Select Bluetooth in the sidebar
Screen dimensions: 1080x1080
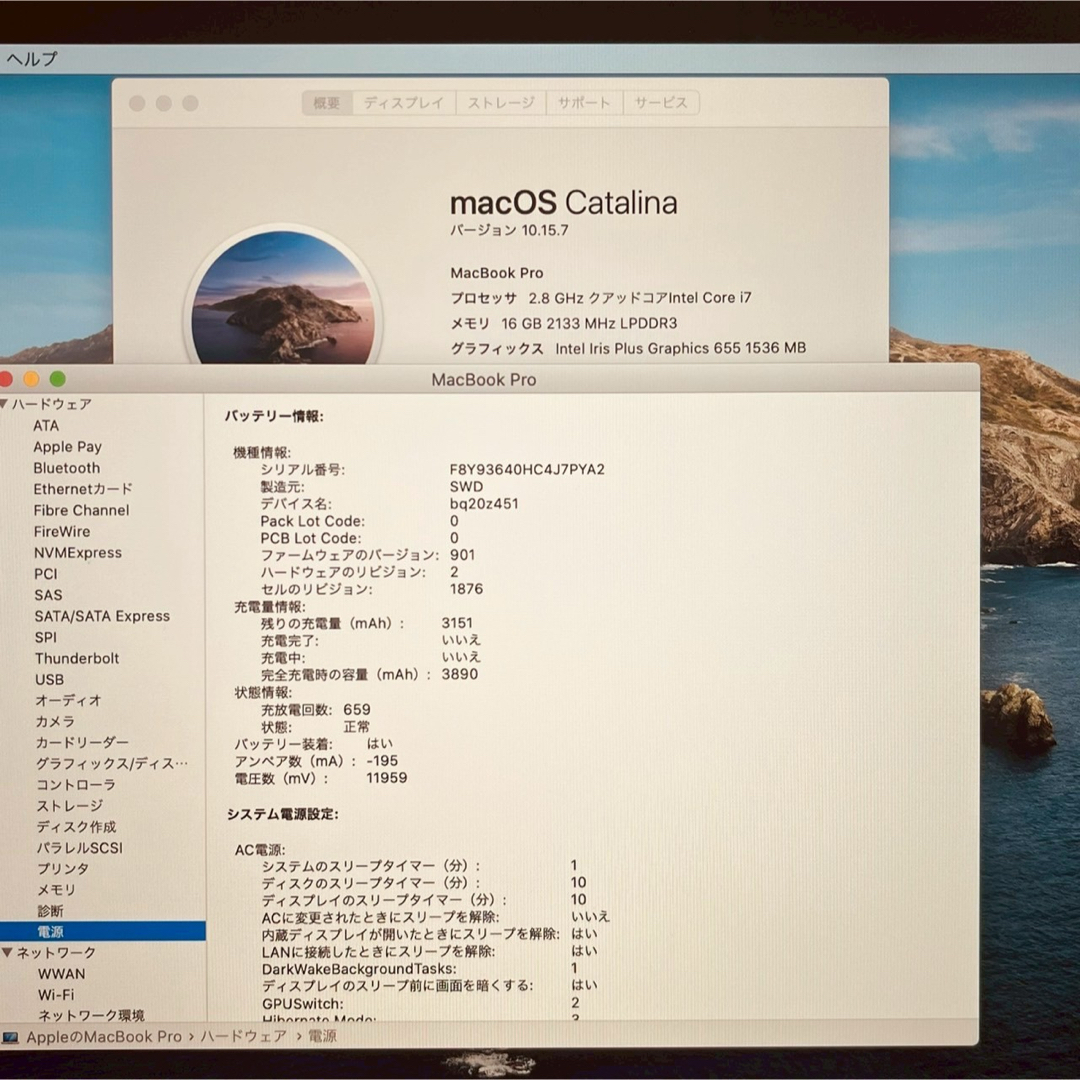pos(67,468)
